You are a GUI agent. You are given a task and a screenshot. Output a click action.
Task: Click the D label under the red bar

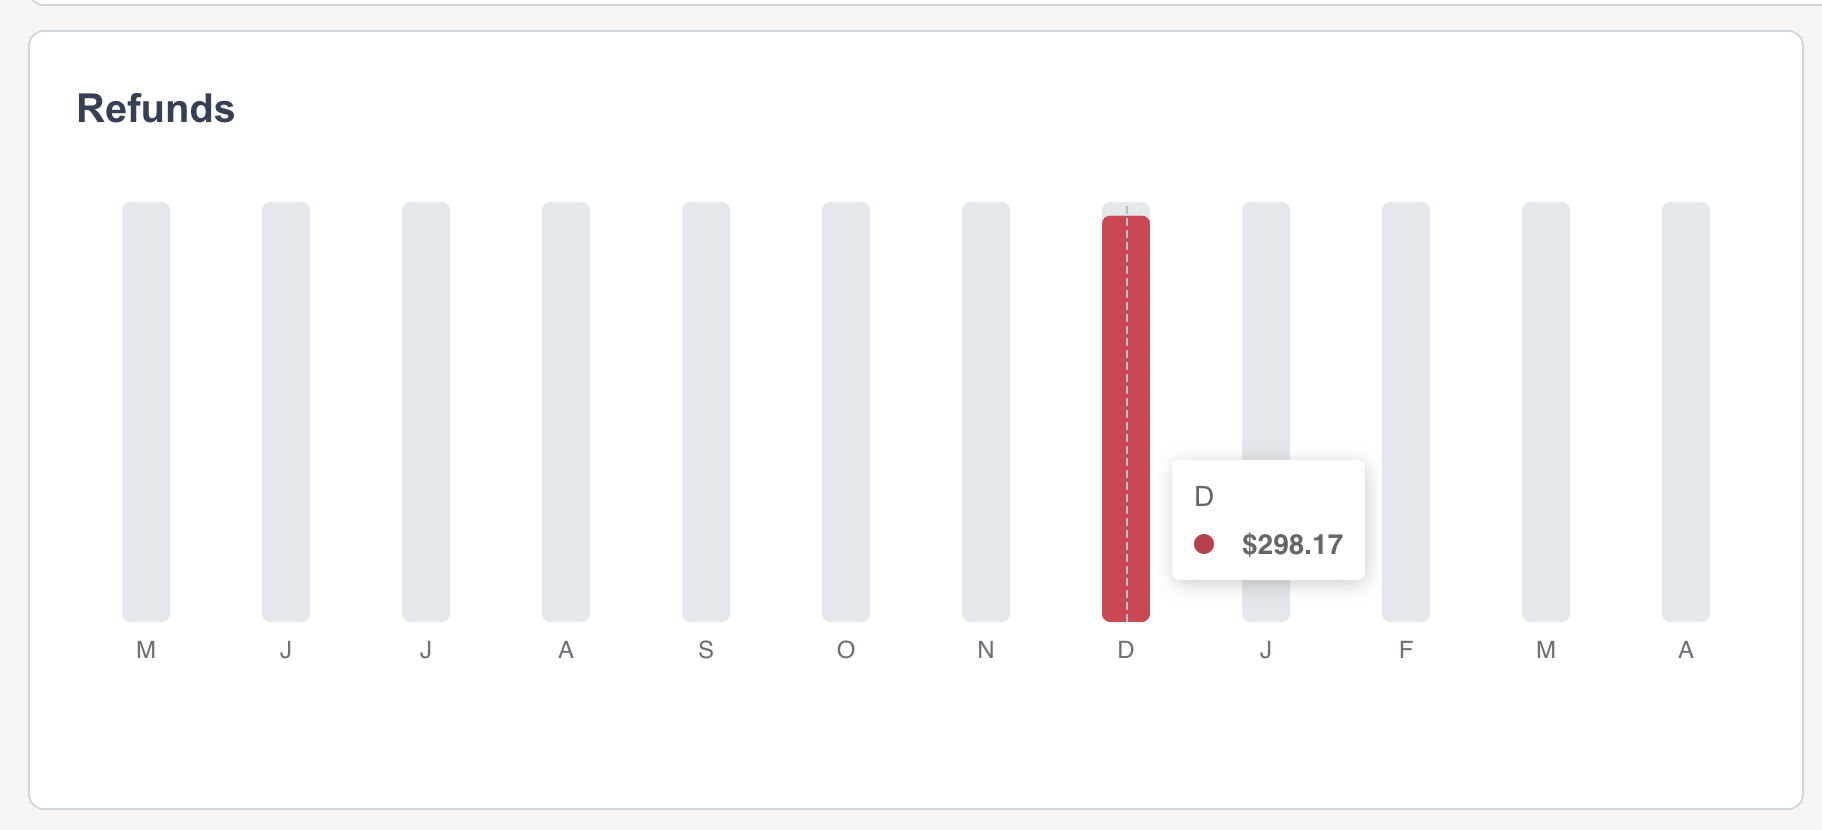click(x=1126, y=650)
